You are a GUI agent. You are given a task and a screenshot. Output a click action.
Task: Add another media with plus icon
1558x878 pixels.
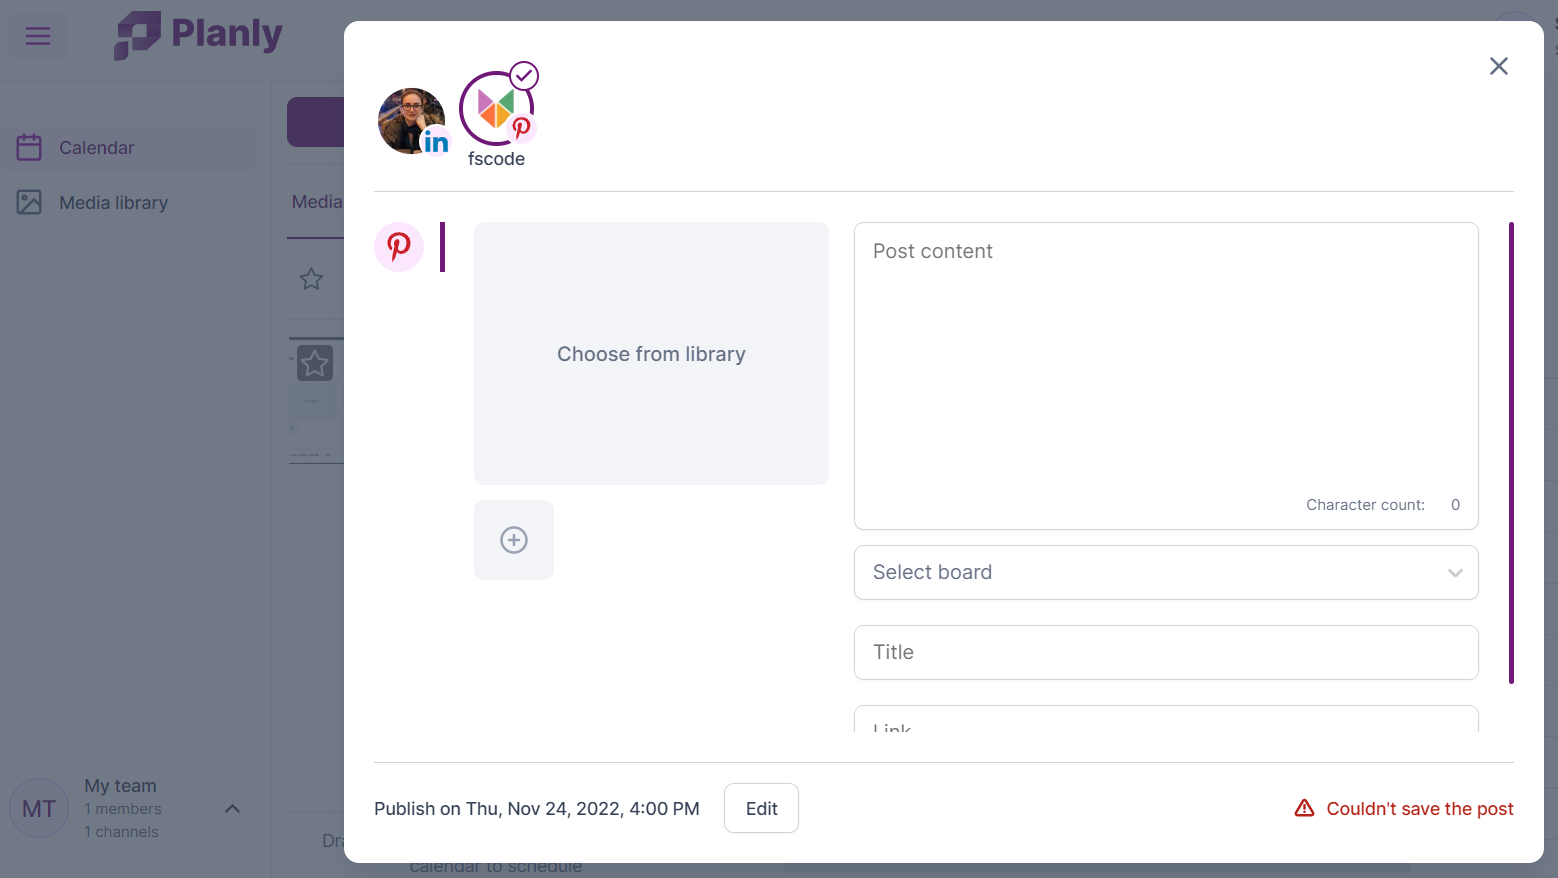[514, 540]
